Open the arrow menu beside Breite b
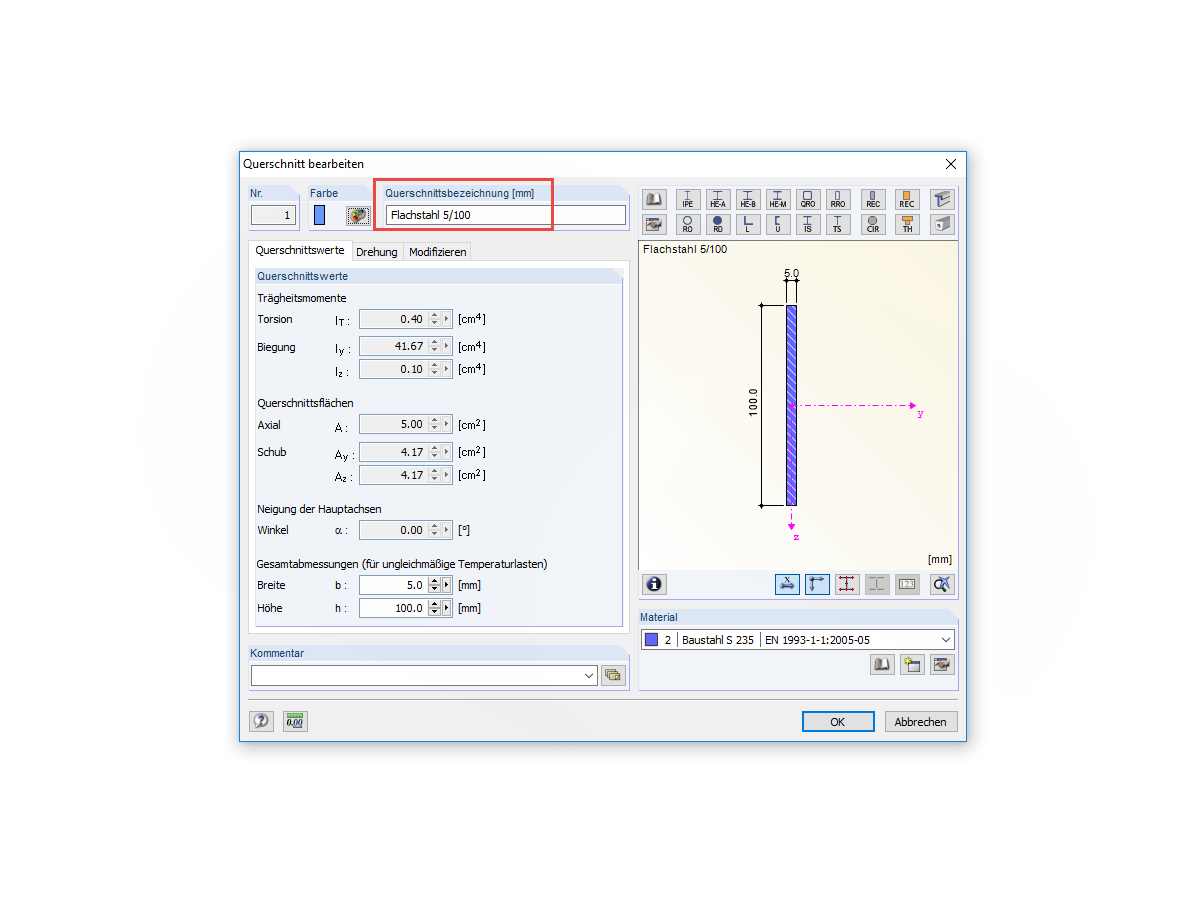 coord(447,585)
